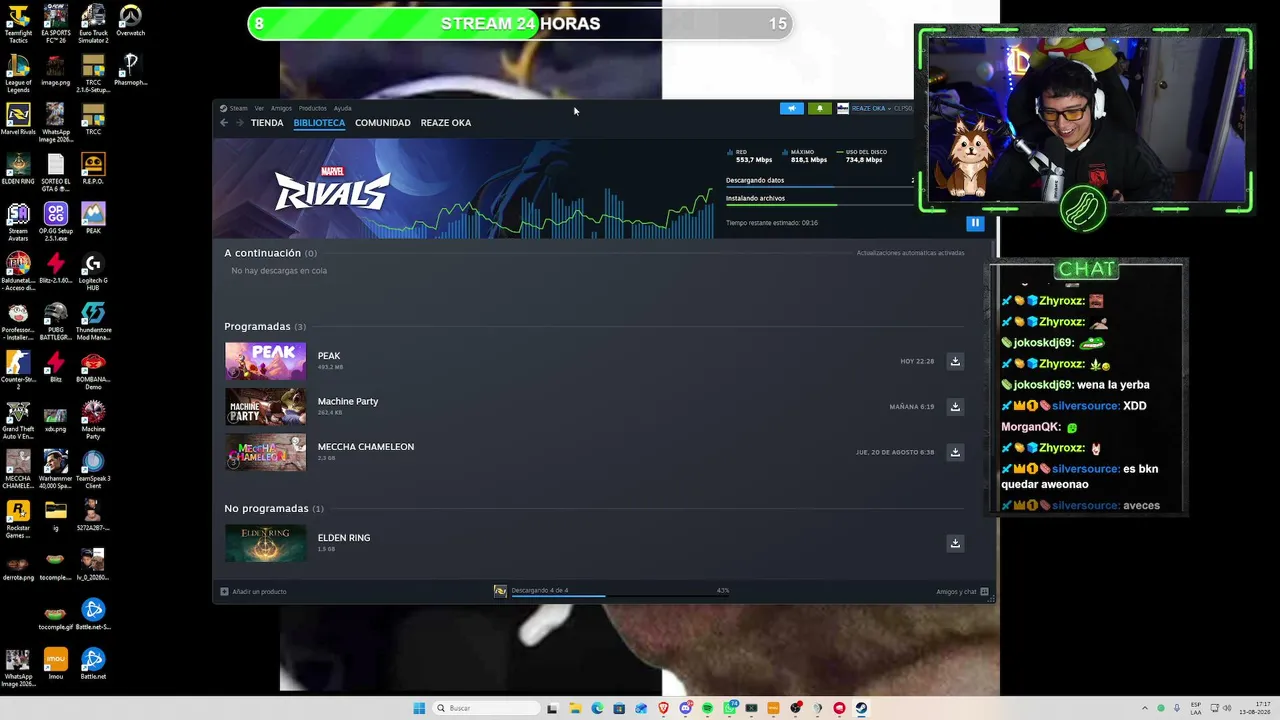
Task: Select the EA SPORTS FC 26 desktop icon
Action: (56, 23)
